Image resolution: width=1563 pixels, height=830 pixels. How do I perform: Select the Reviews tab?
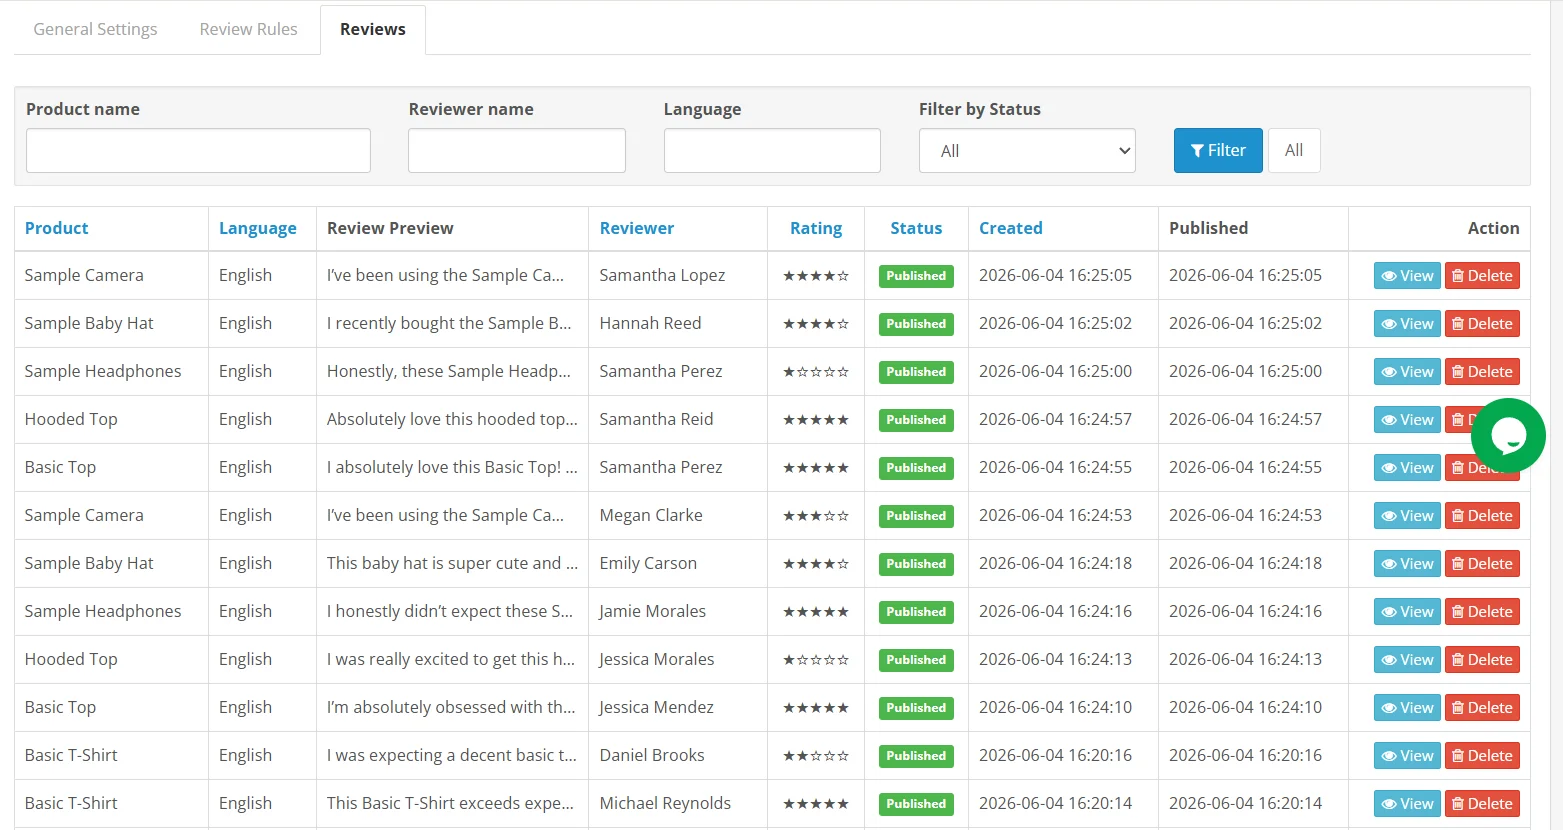[373, 29]
